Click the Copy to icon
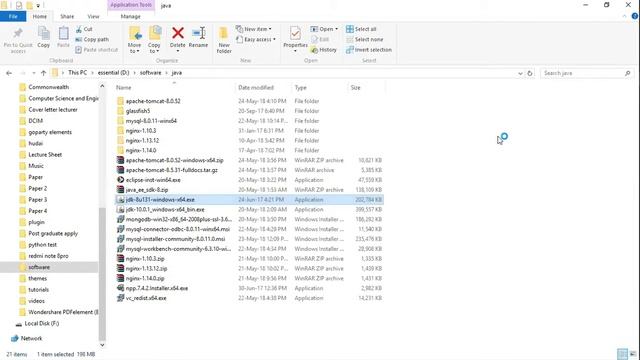 [x=154, y=33]
